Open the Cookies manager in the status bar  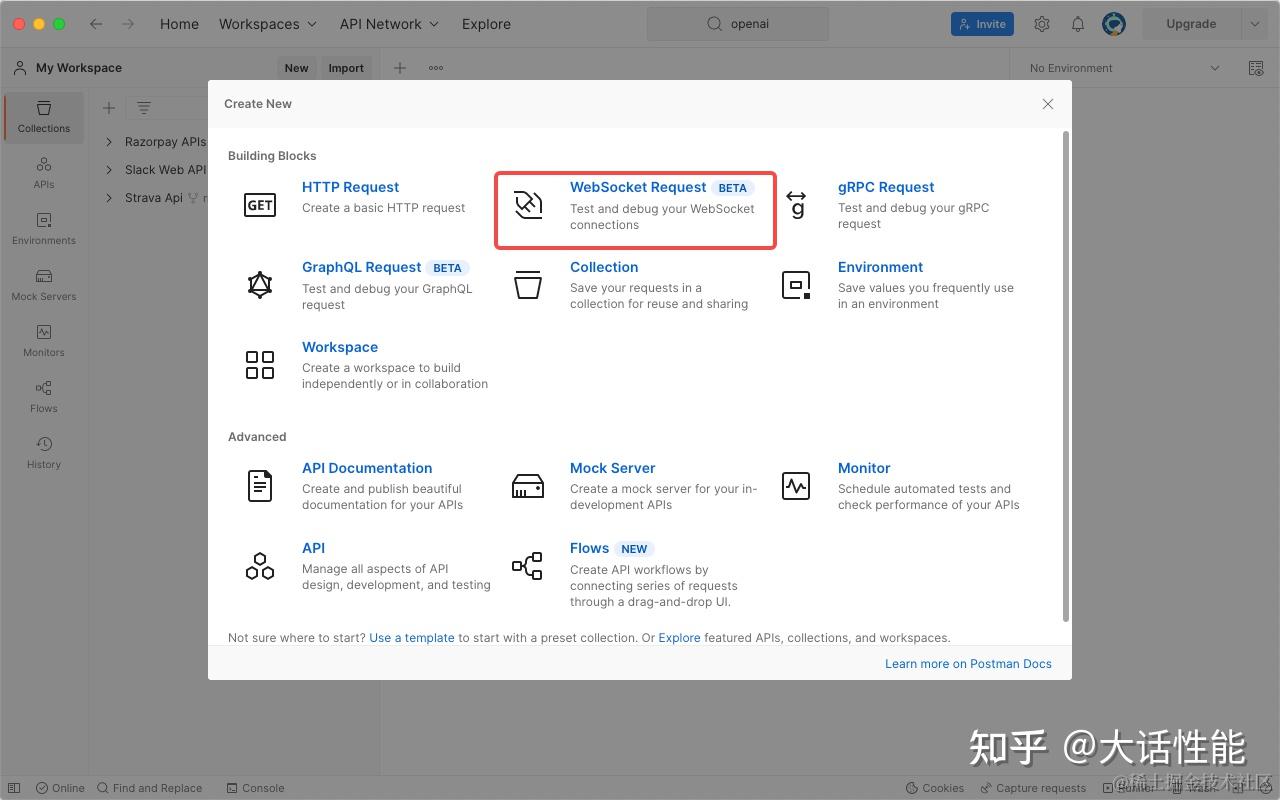935,787
